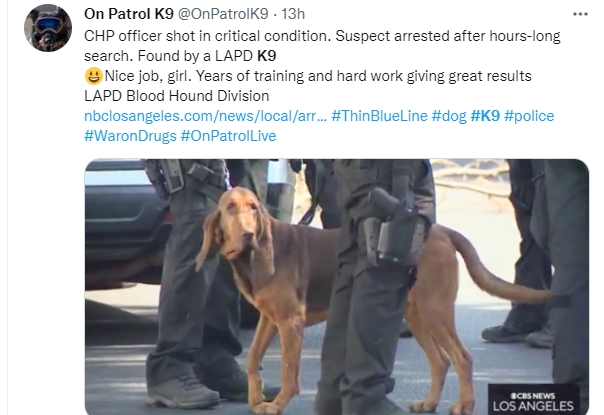Select the smiley face emoji in the tweet
Image resolution: width=604 pixels, height=415 pixels.
click(93, 76)
